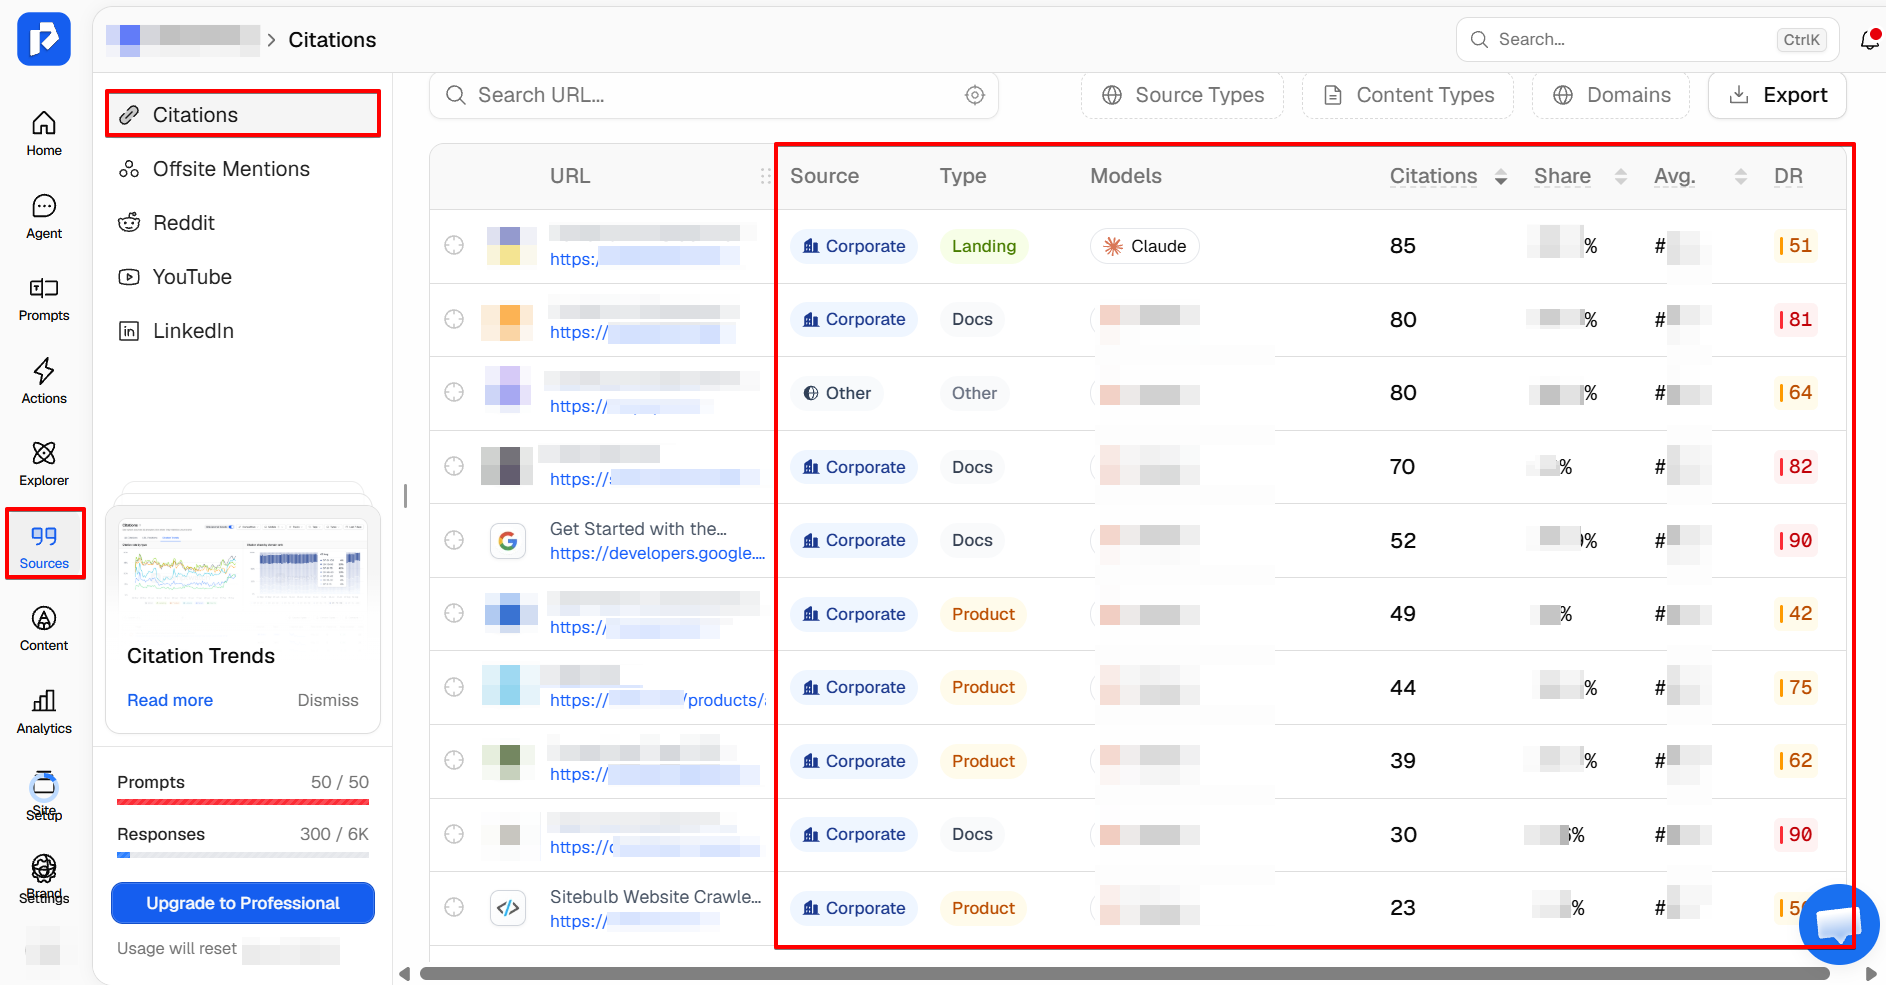The height and width of the screenshot is (985, 1886).
Task: Click the app logo in the sidebar
Action: [44, 39]
